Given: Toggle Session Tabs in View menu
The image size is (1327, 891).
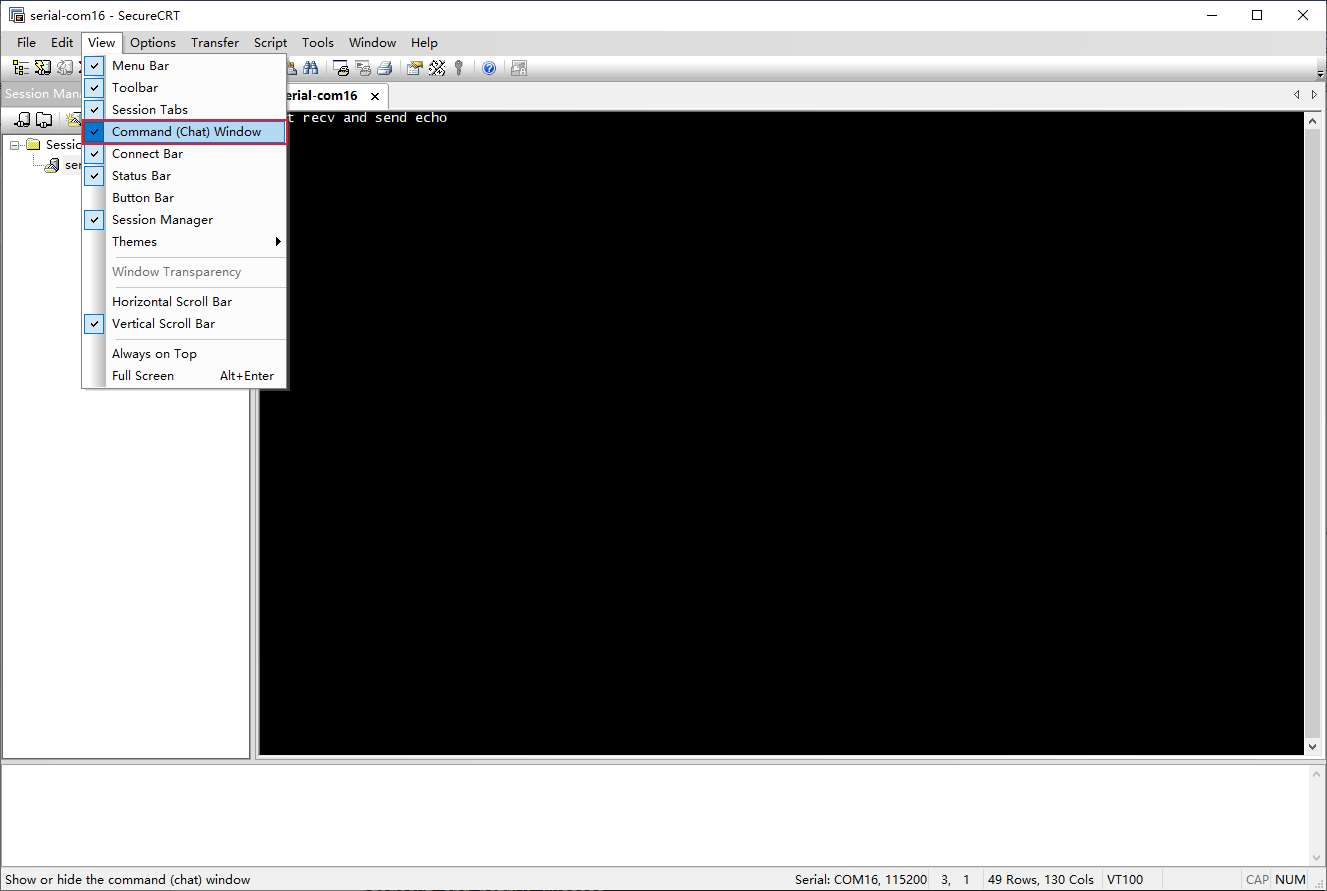Looking at the screenshot, I should 185,110.
